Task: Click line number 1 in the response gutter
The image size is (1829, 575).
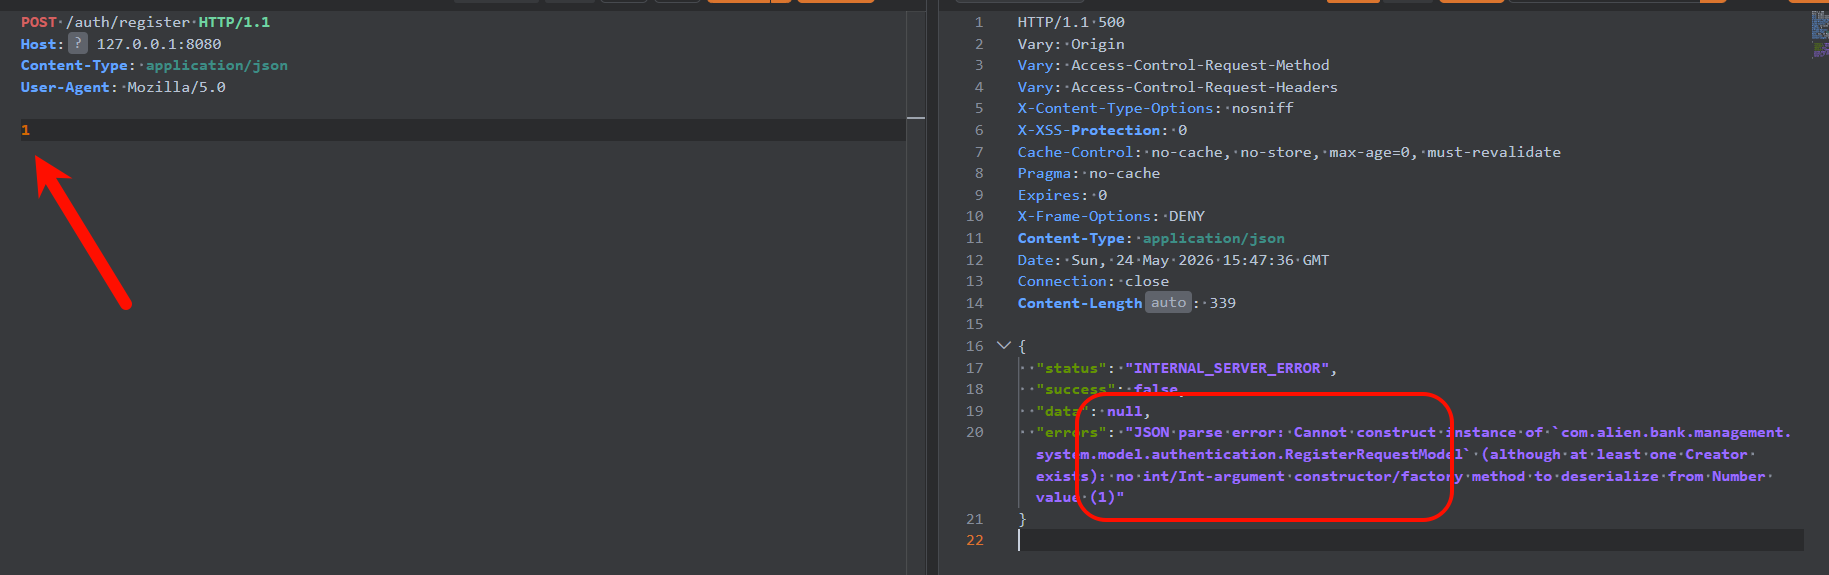Action: click(979, 22)
